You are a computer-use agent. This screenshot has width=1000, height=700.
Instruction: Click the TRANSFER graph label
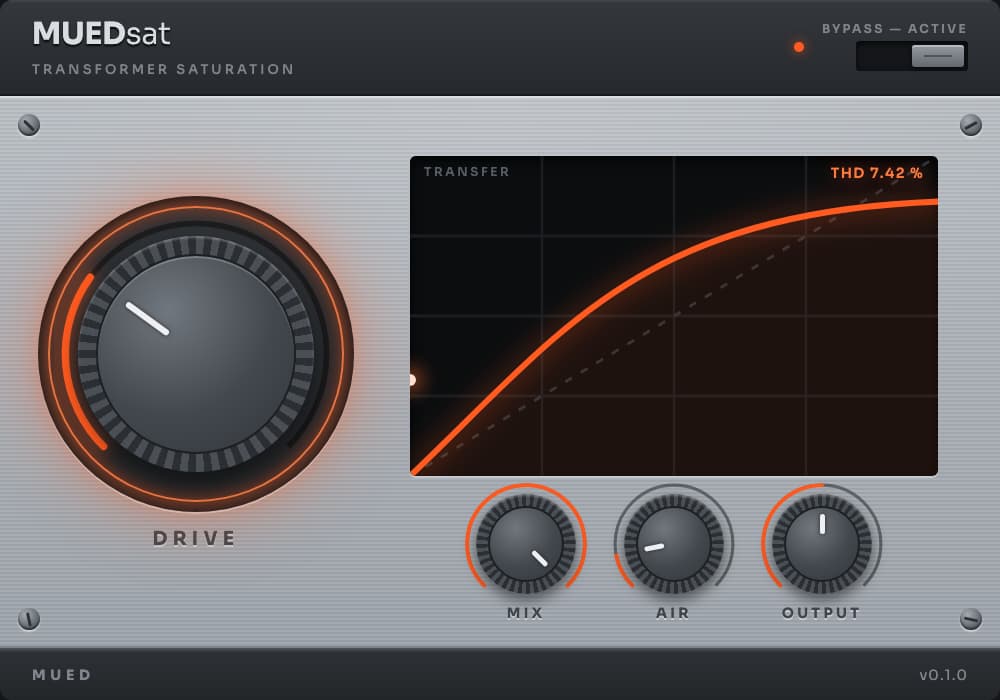tap(467, 171)
